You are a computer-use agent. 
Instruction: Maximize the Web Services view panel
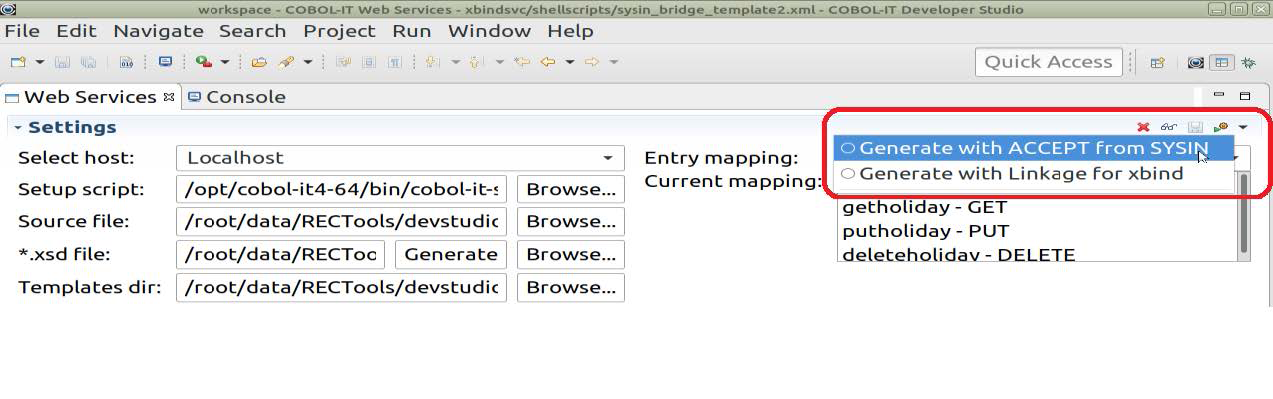click(x=1245, y=95)
